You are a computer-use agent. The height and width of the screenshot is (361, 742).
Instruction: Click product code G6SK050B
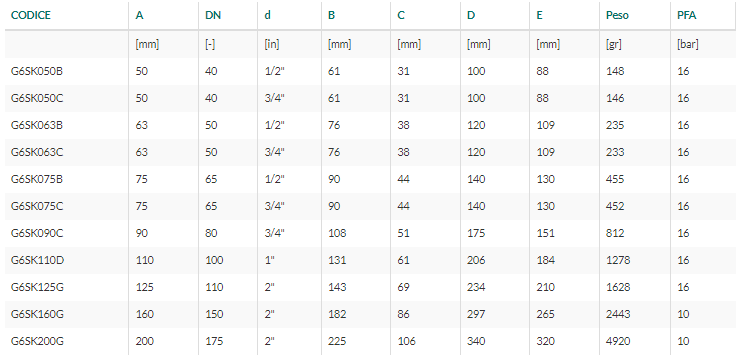(x=37, y=71)
